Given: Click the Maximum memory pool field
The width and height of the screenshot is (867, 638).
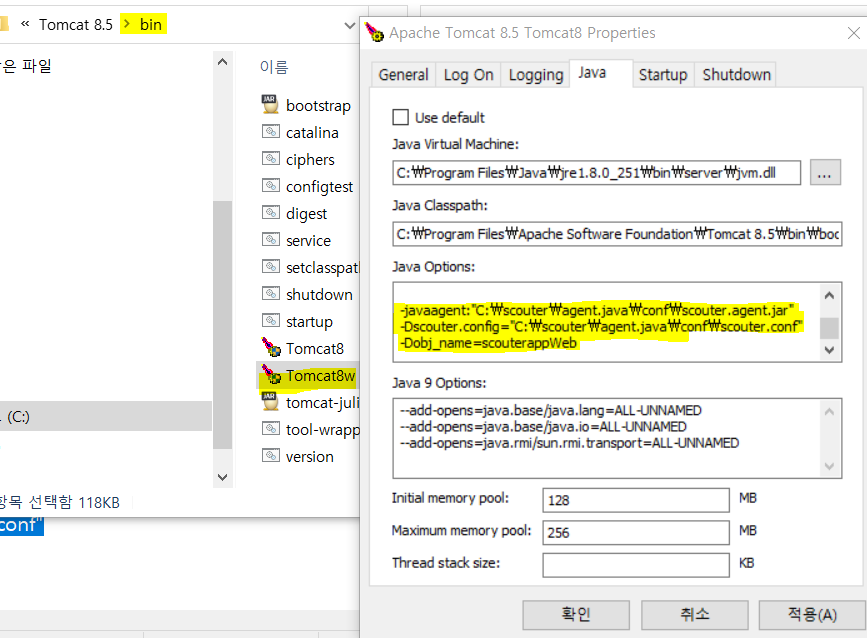Looking at the screenshot, I should (x=636, y=532).
